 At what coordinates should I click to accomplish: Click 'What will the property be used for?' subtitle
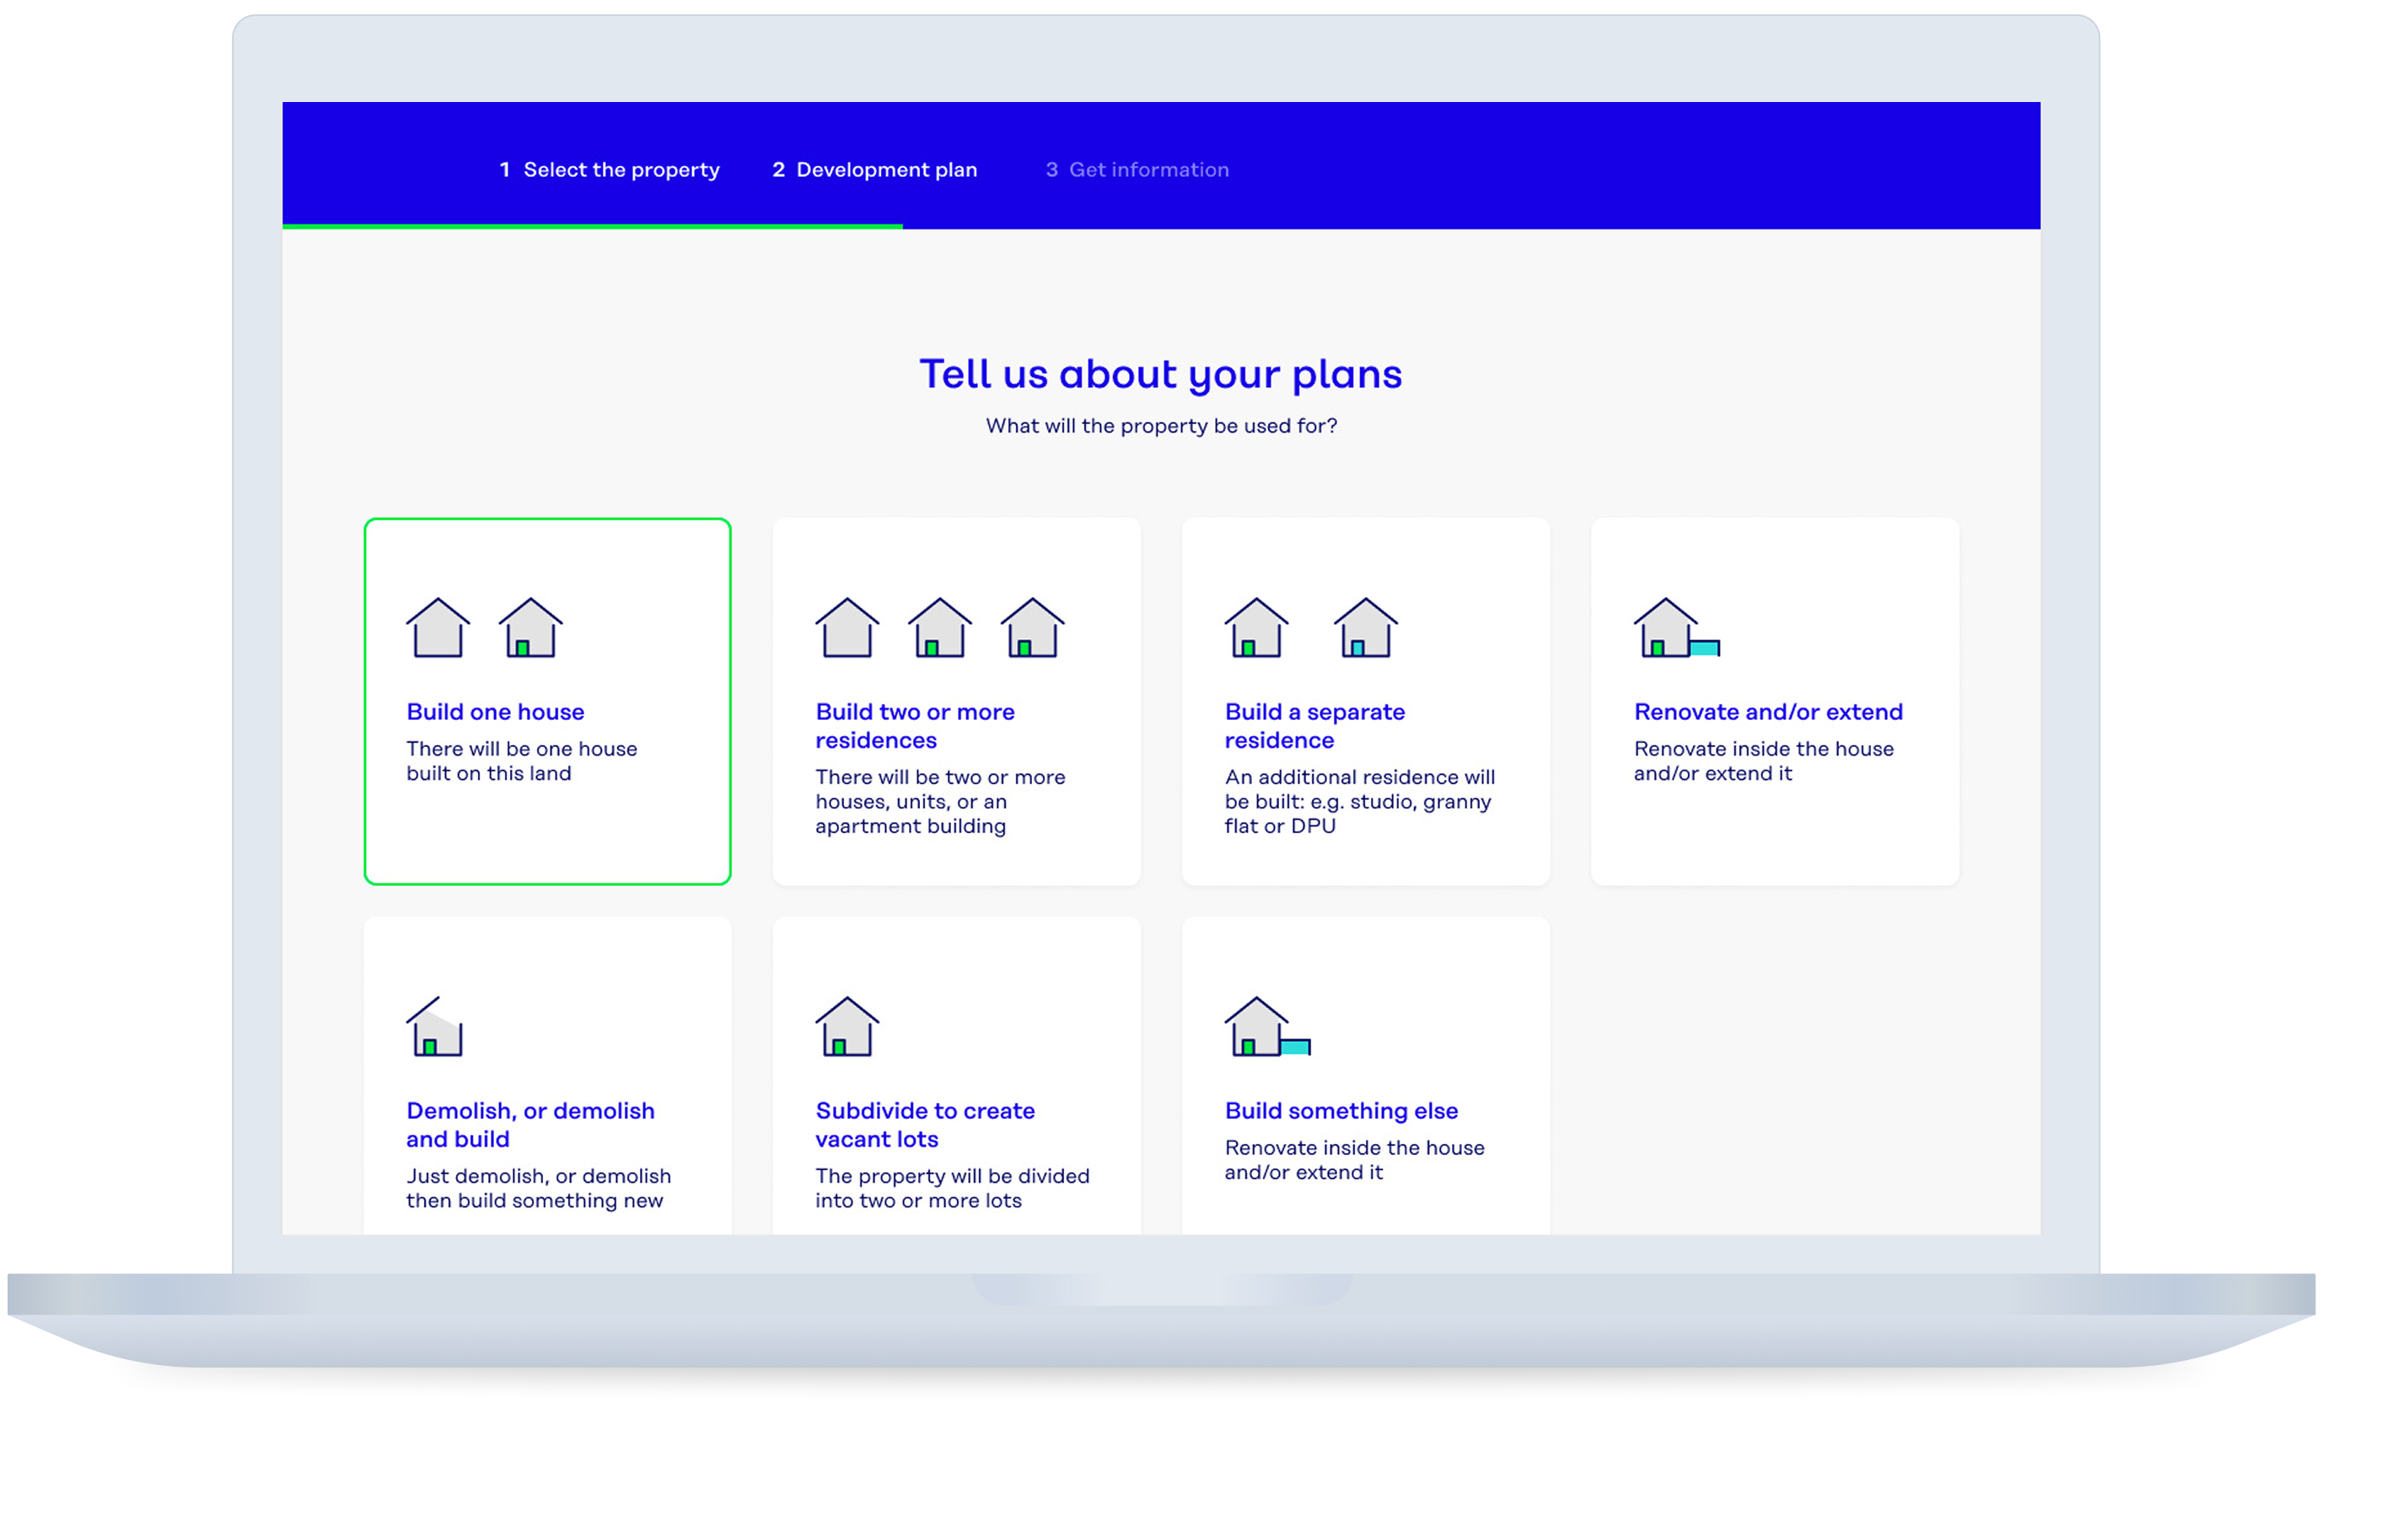click(1161, 426)
